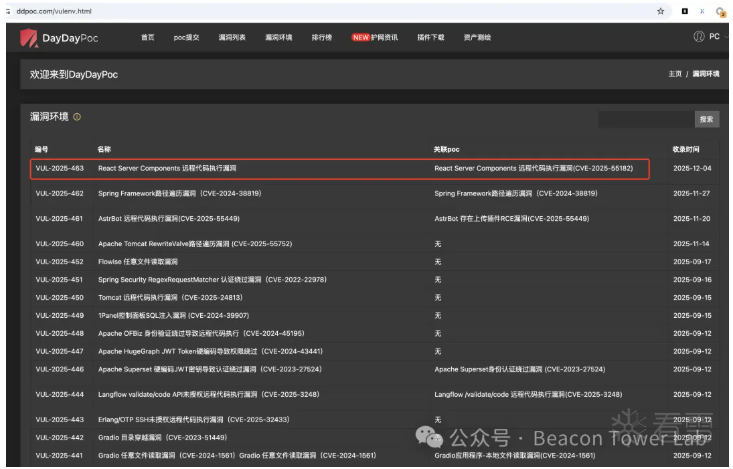Click the 2025-11-14 date cell
Viewport: 733px width, 469px height.
pos(691,244)
